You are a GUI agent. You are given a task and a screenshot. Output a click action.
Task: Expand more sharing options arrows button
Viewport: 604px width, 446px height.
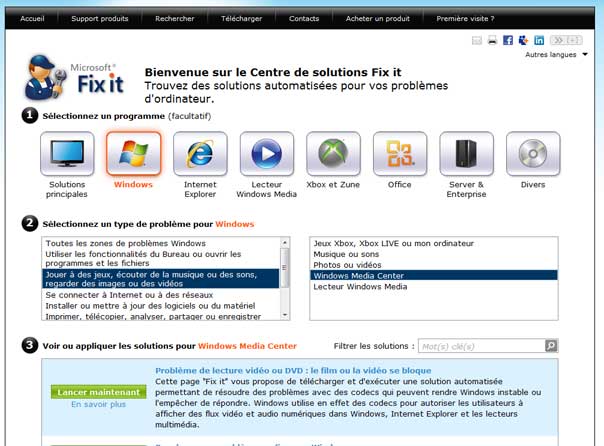(x=558, y=40)
